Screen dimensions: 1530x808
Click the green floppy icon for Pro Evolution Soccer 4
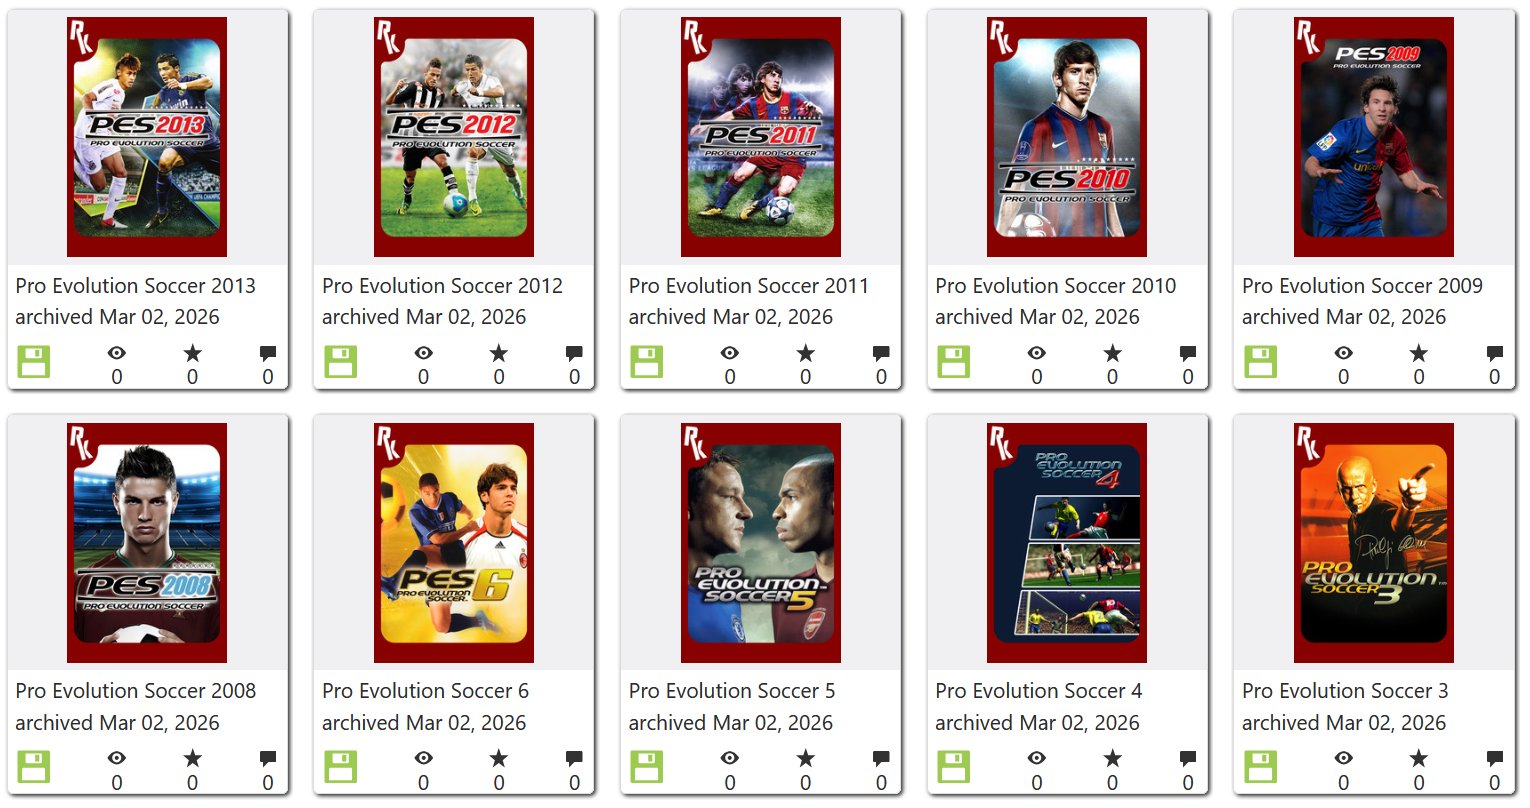[x=954, y=767]
